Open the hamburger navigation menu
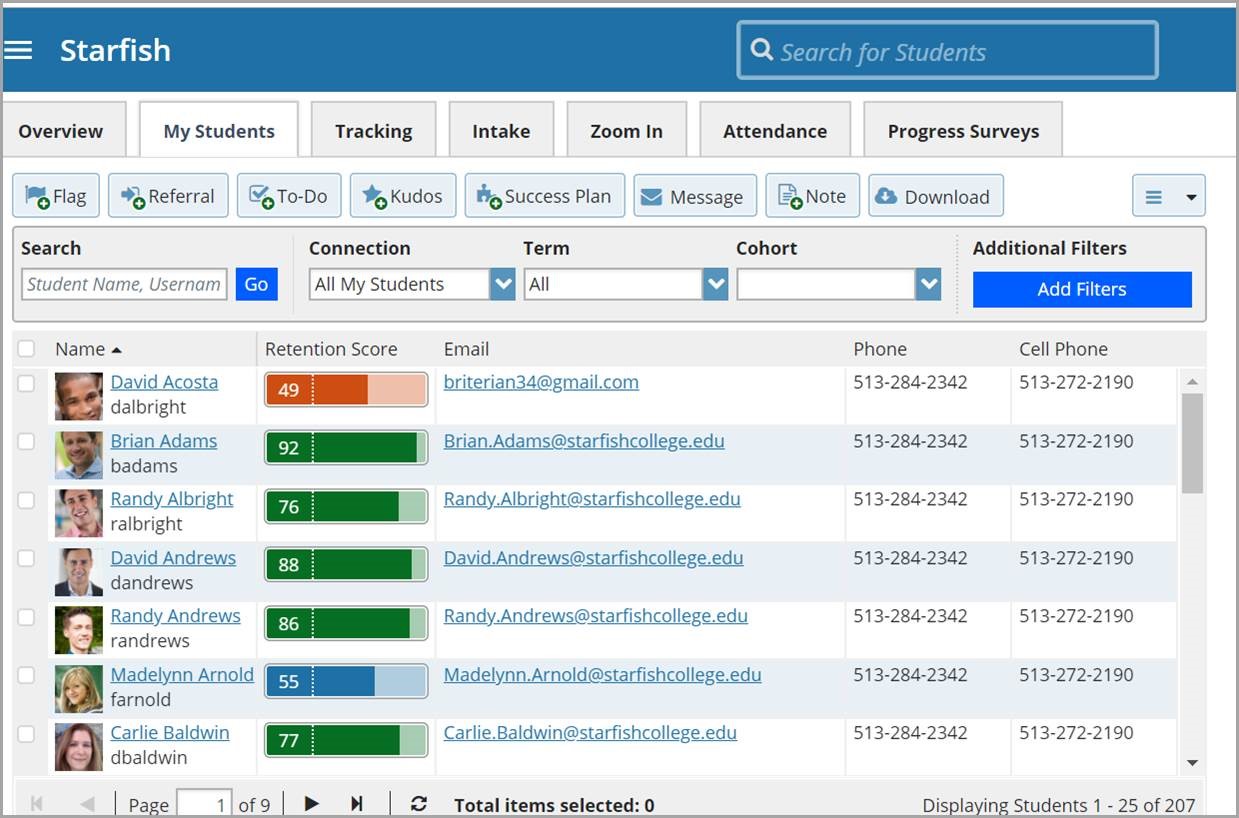1239x818 pixels. [19, 51]
